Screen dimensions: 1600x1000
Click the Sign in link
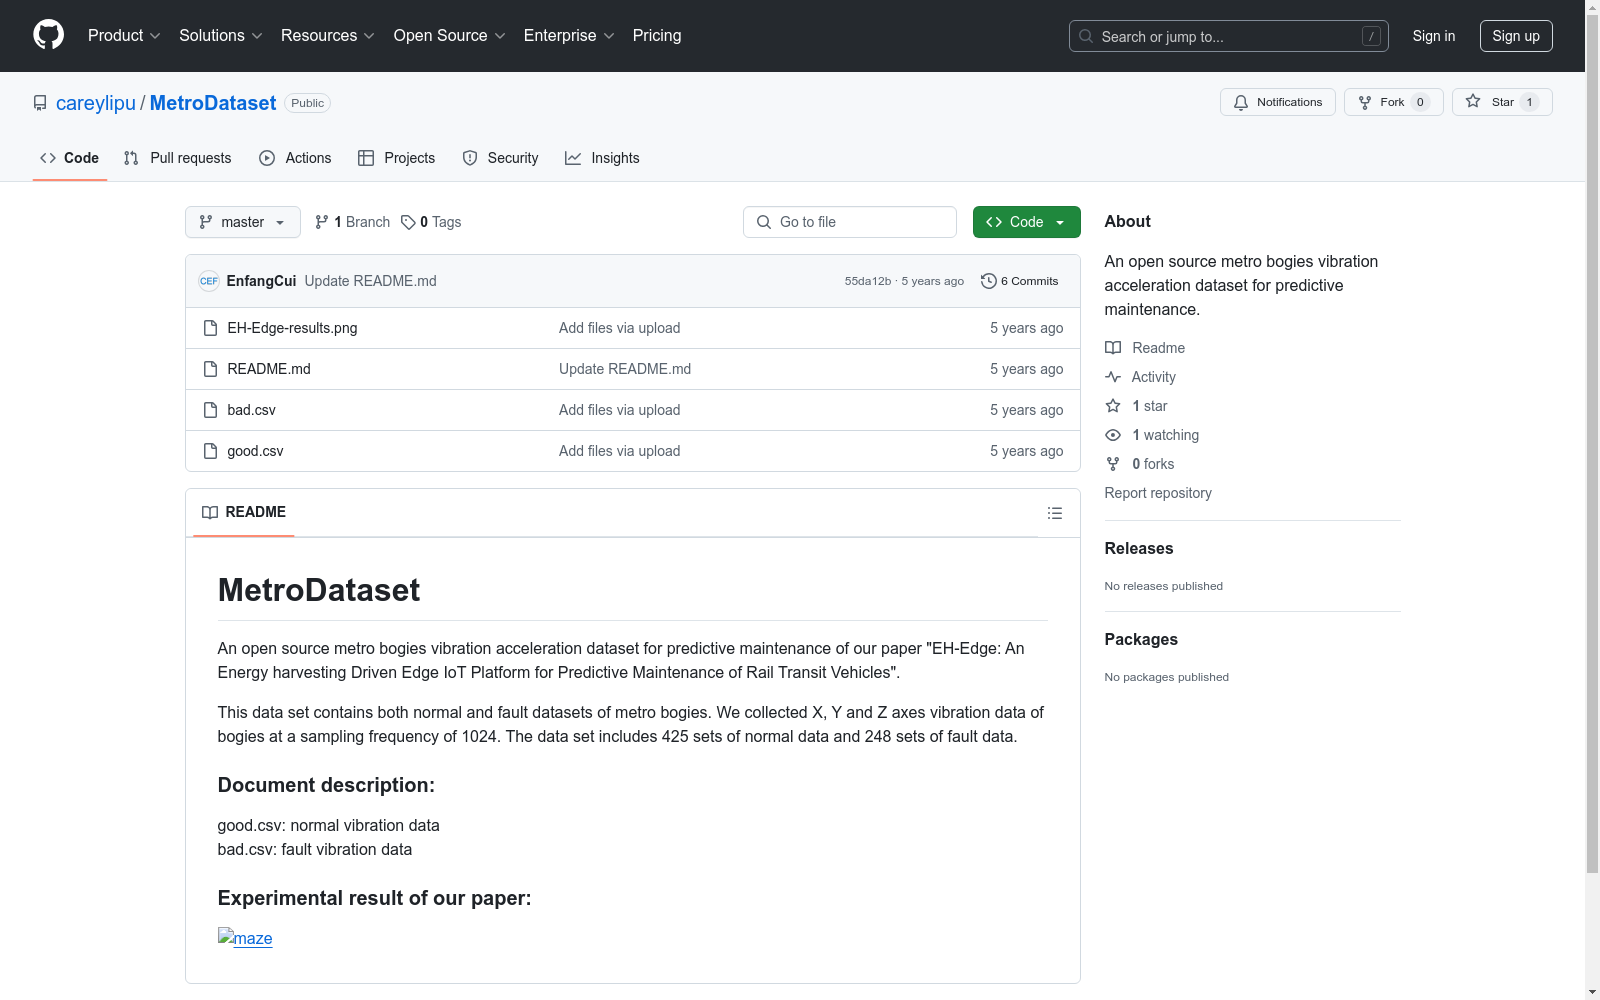[x=1434, y=36]
